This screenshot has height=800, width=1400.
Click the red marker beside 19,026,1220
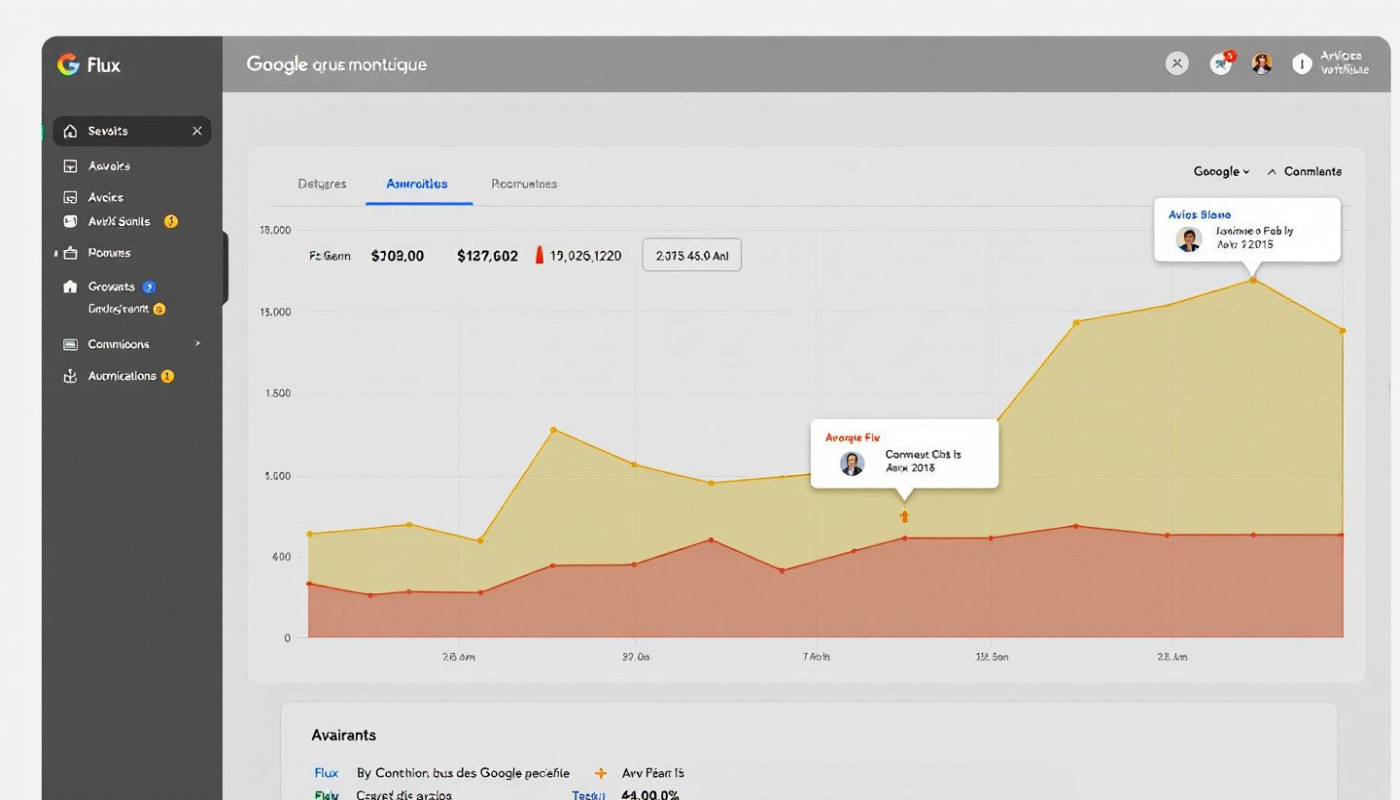coord(539,255)
